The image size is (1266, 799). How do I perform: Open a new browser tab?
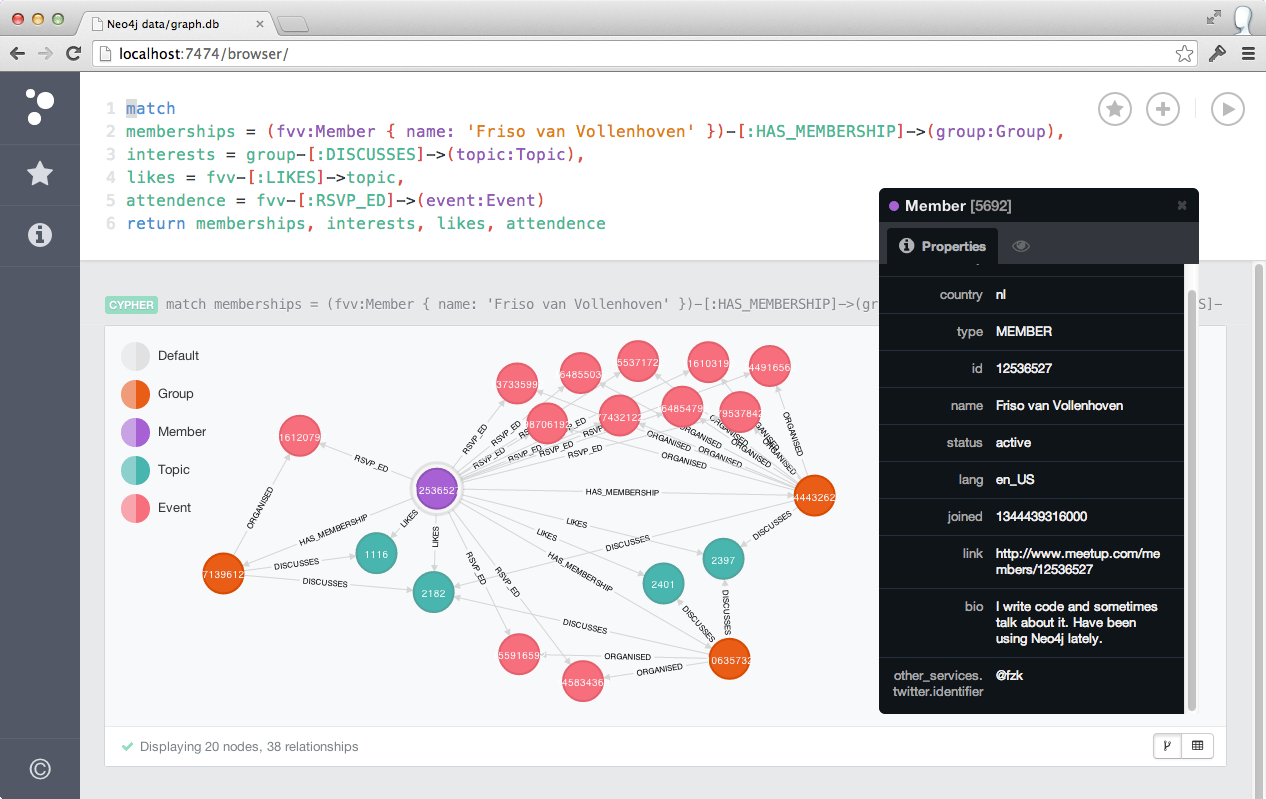(292, 24)
